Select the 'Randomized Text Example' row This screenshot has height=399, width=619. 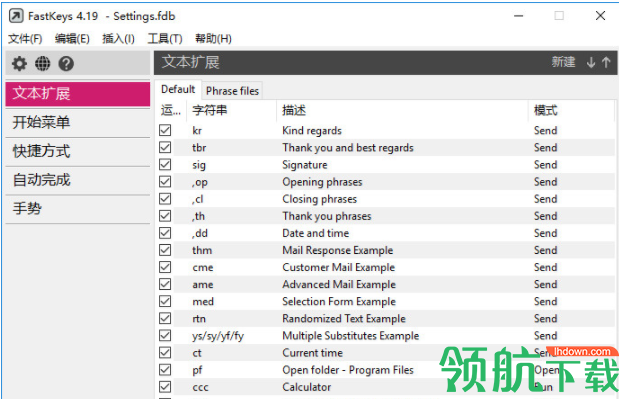tap(386, 318)
